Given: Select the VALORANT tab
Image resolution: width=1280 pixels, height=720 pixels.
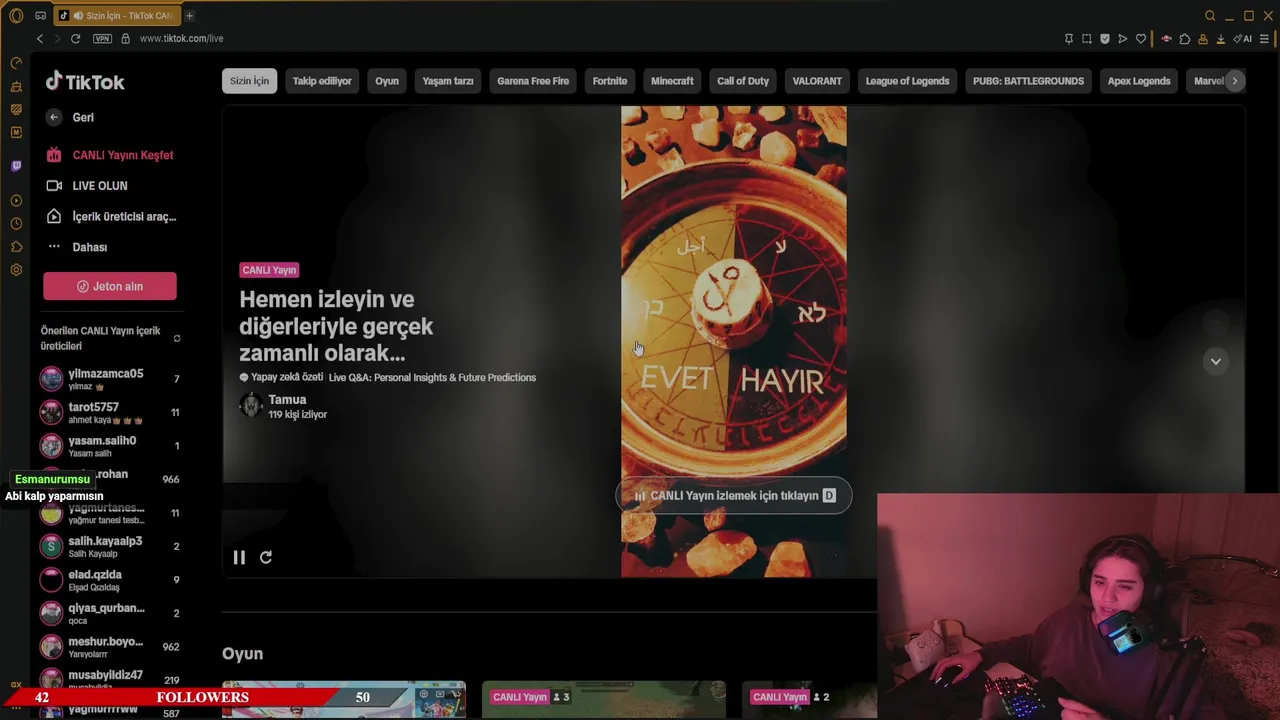Looking at the screenshot, I should click(x=817, y=81).
